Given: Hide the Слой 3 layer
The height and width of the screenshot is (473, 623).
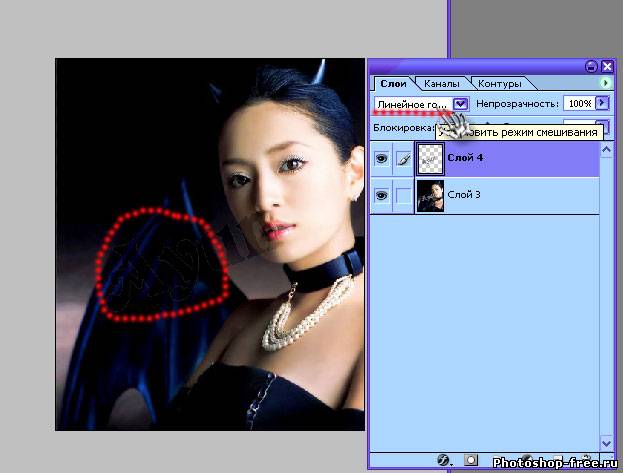Looking at the screenshot, I should click(381, 196).
